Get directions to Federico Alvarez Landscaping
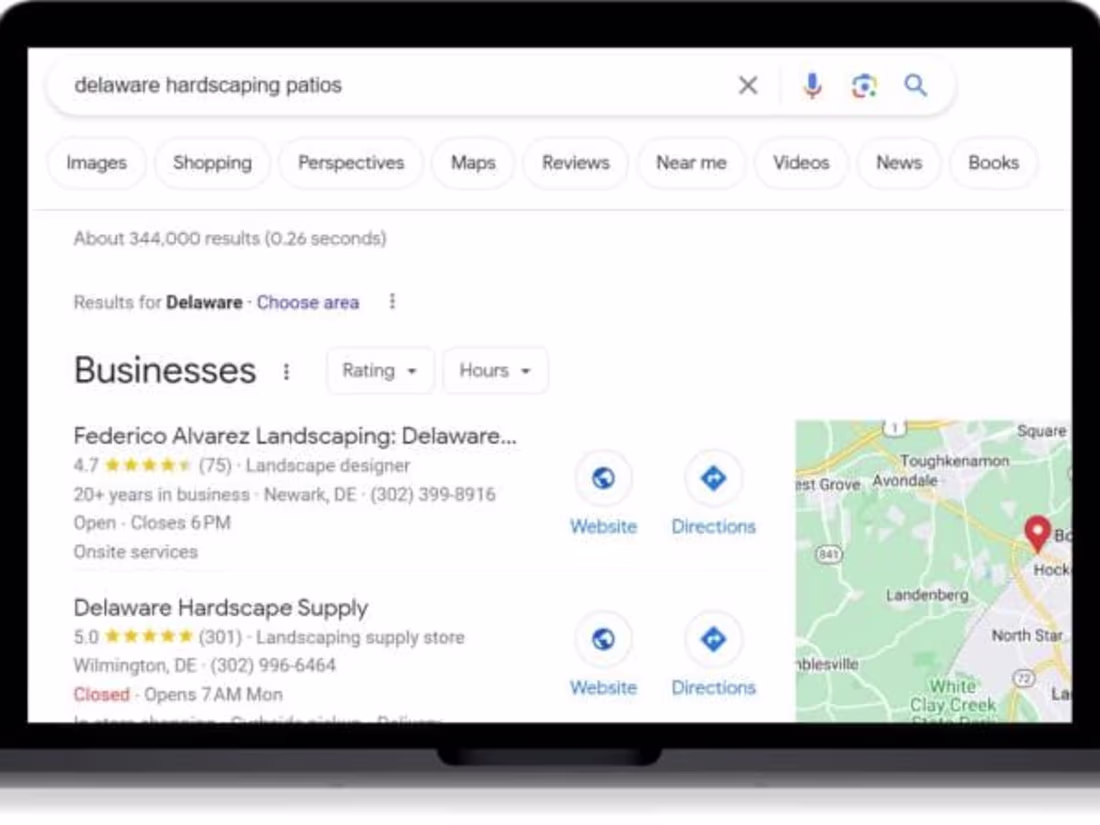 pyautogui.click(x=713, y=478)
